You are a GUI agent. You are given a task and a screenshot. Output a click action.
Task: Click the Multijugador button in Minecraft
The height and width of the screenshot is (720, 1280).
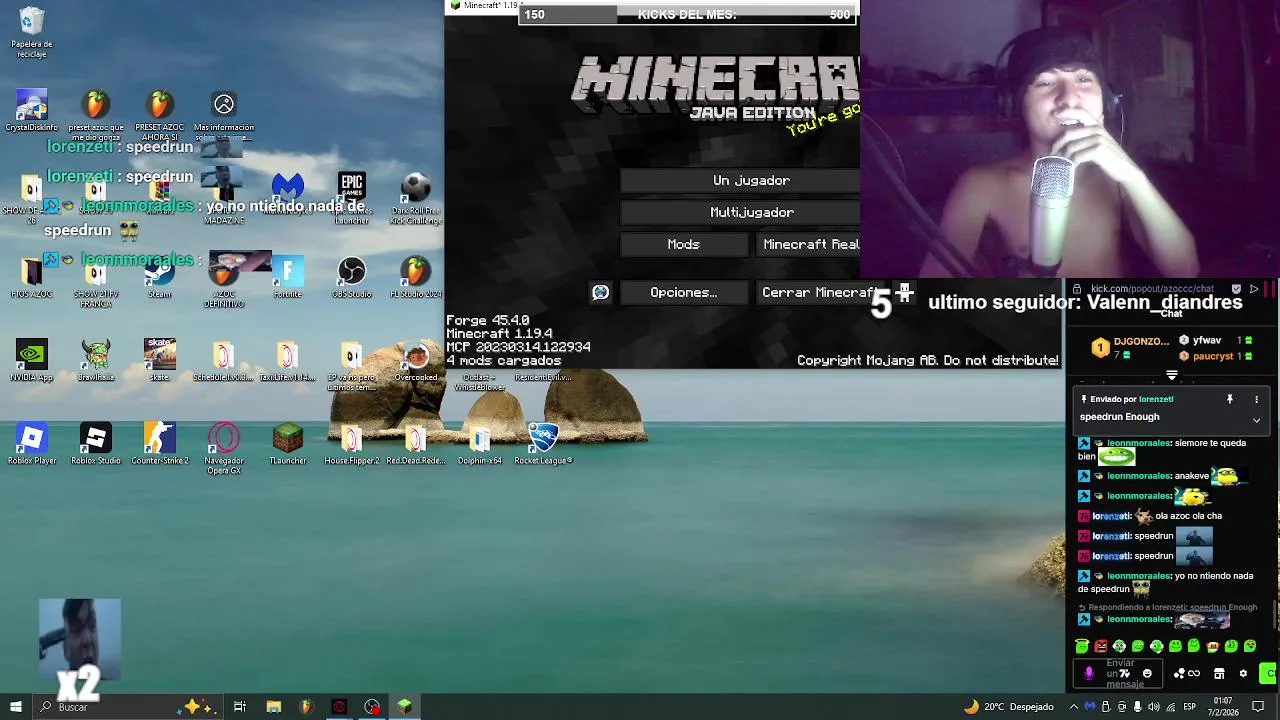tap(740, 212)
